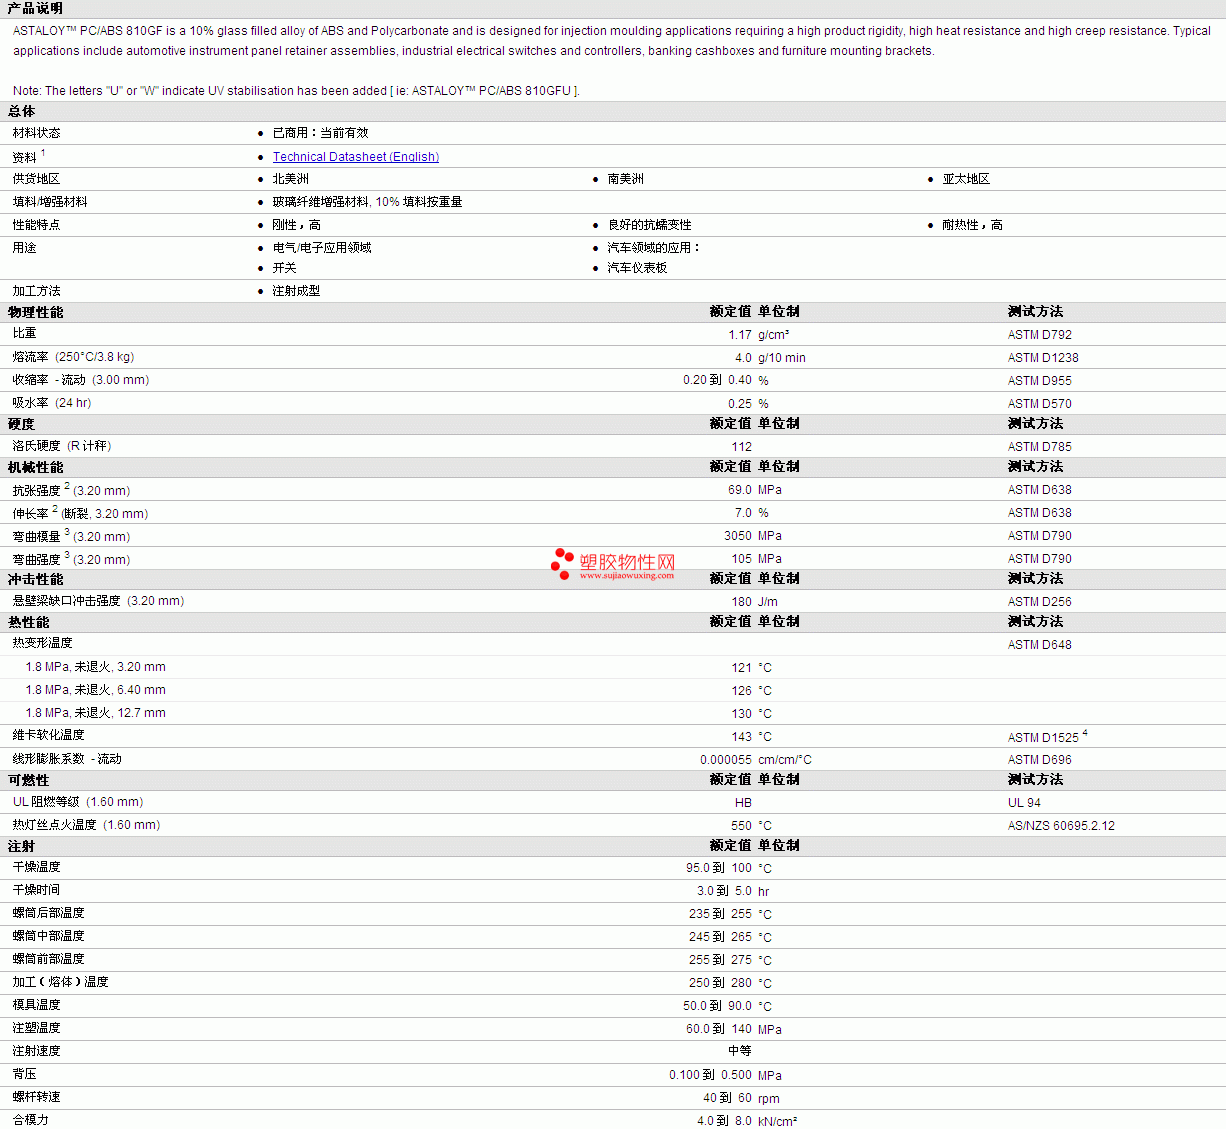Open the Technical Datasheet (English) link

click(x=356, y=157)
